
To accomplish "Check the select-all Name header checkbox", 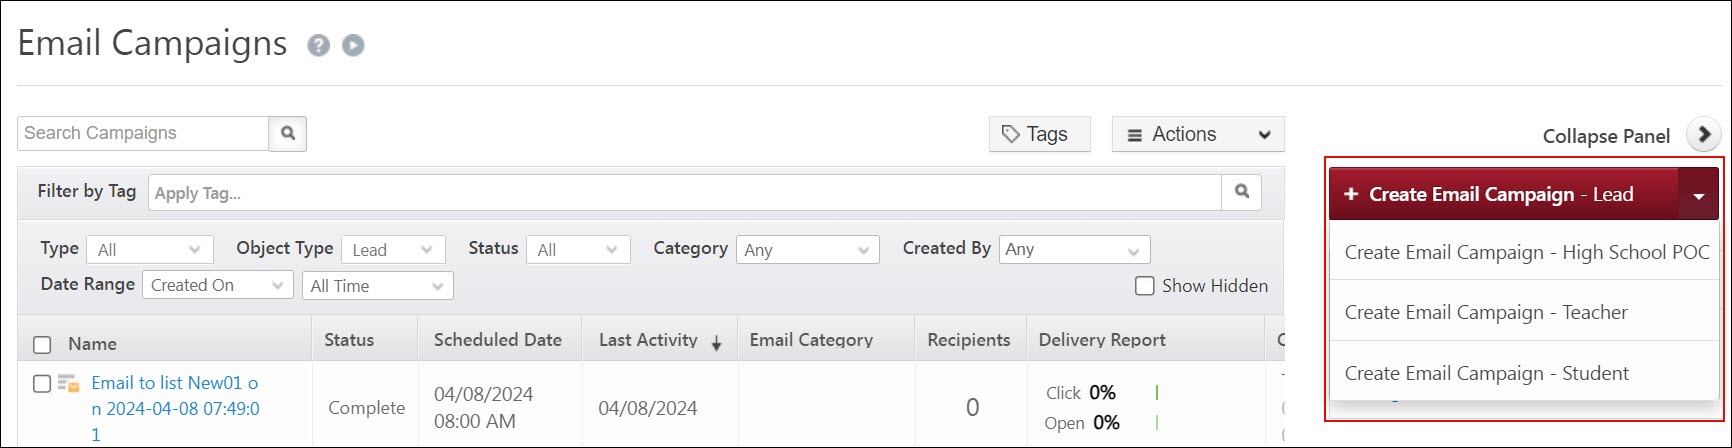I will pyautogui.click(x=42, y=345).
